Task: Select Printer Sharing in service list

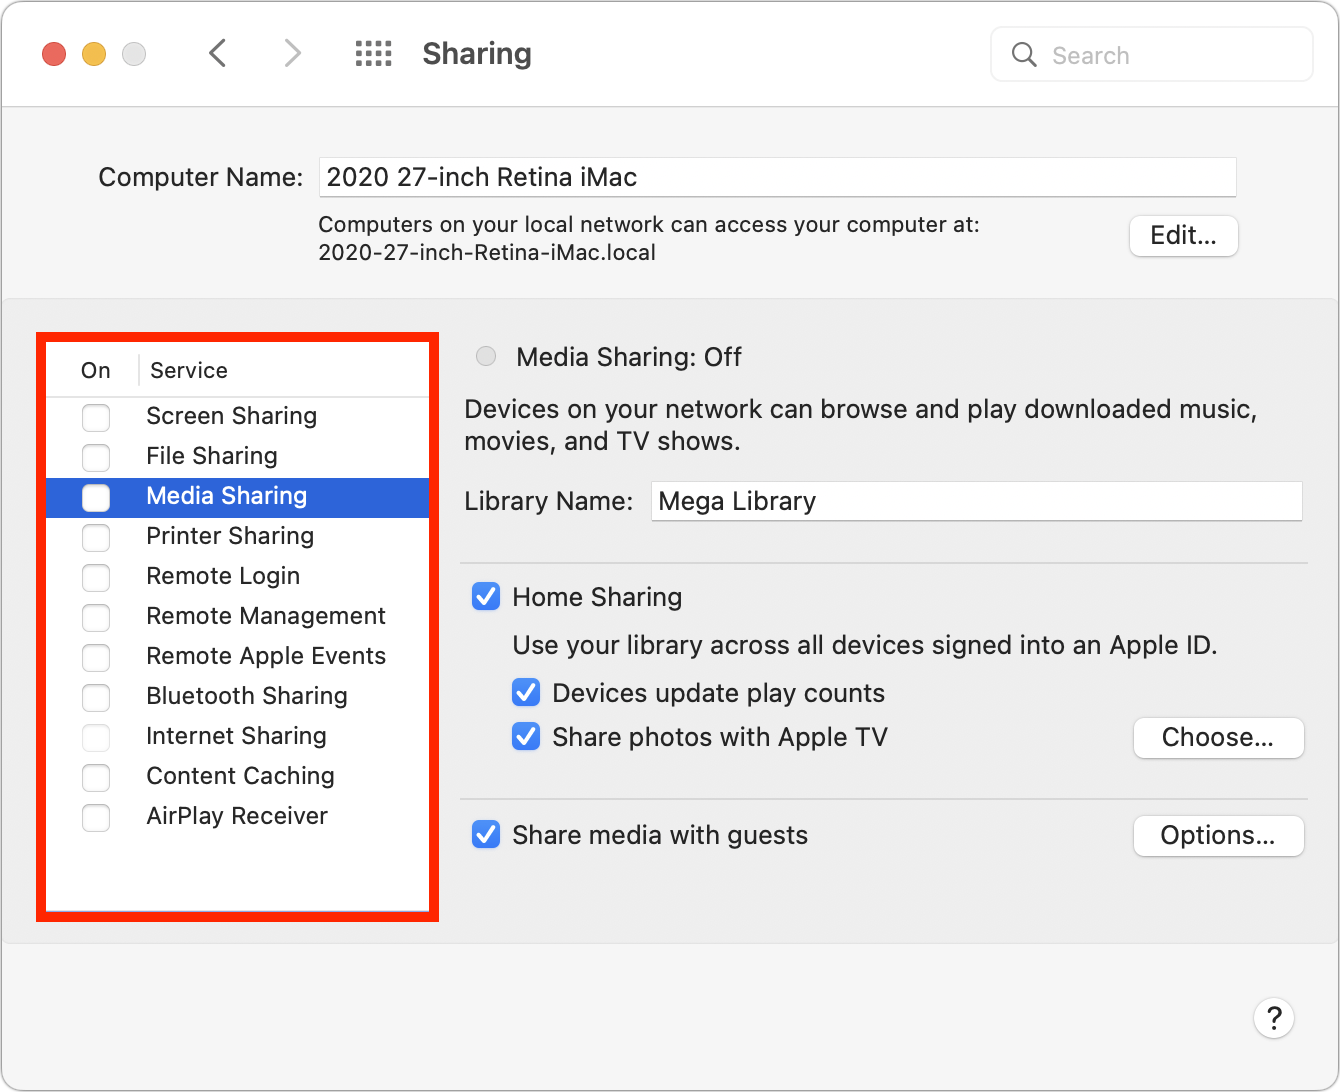Action: (230, 536)
